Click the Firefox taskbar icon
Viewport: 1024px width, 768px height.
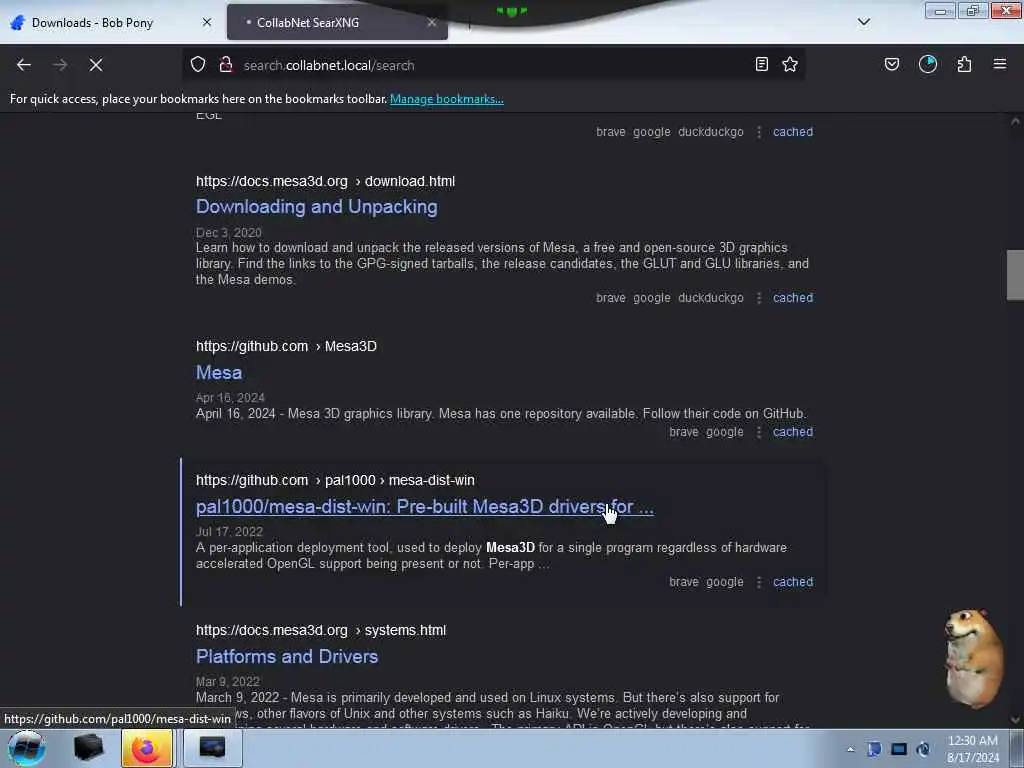(x=146, y=748)
